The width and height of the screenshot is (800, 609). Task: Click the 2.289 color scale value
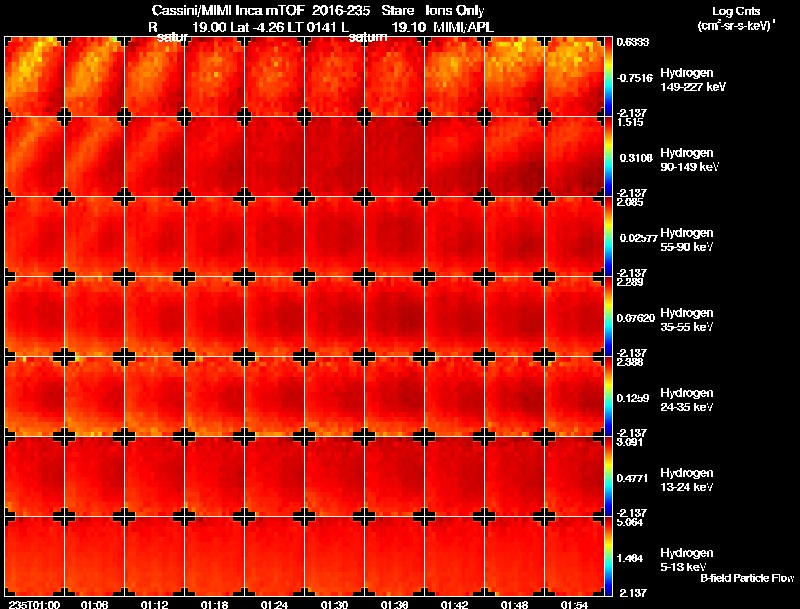click(x=630, y=282)
